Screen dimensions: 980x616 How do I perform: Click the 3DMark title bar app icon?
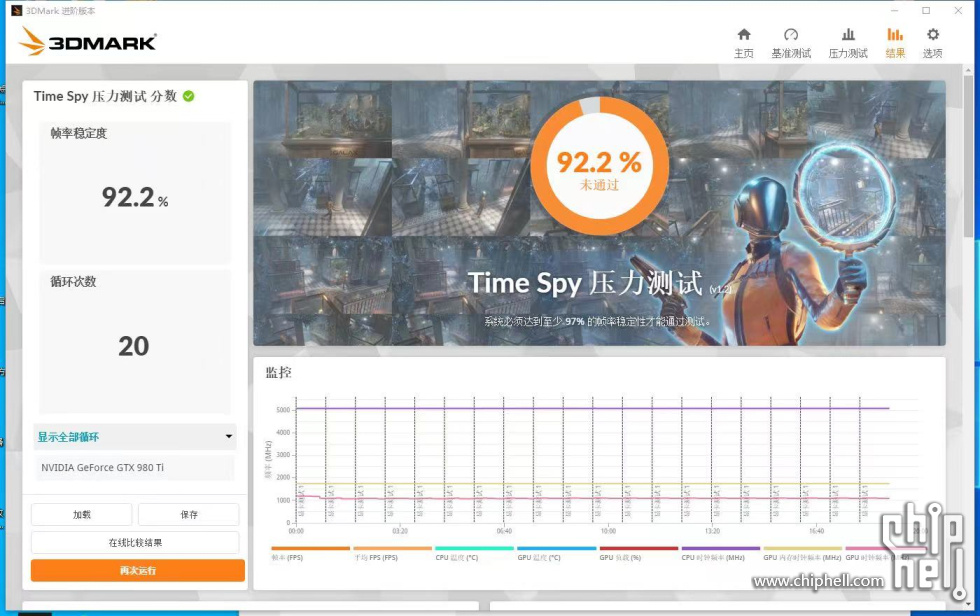coord(16,11)
